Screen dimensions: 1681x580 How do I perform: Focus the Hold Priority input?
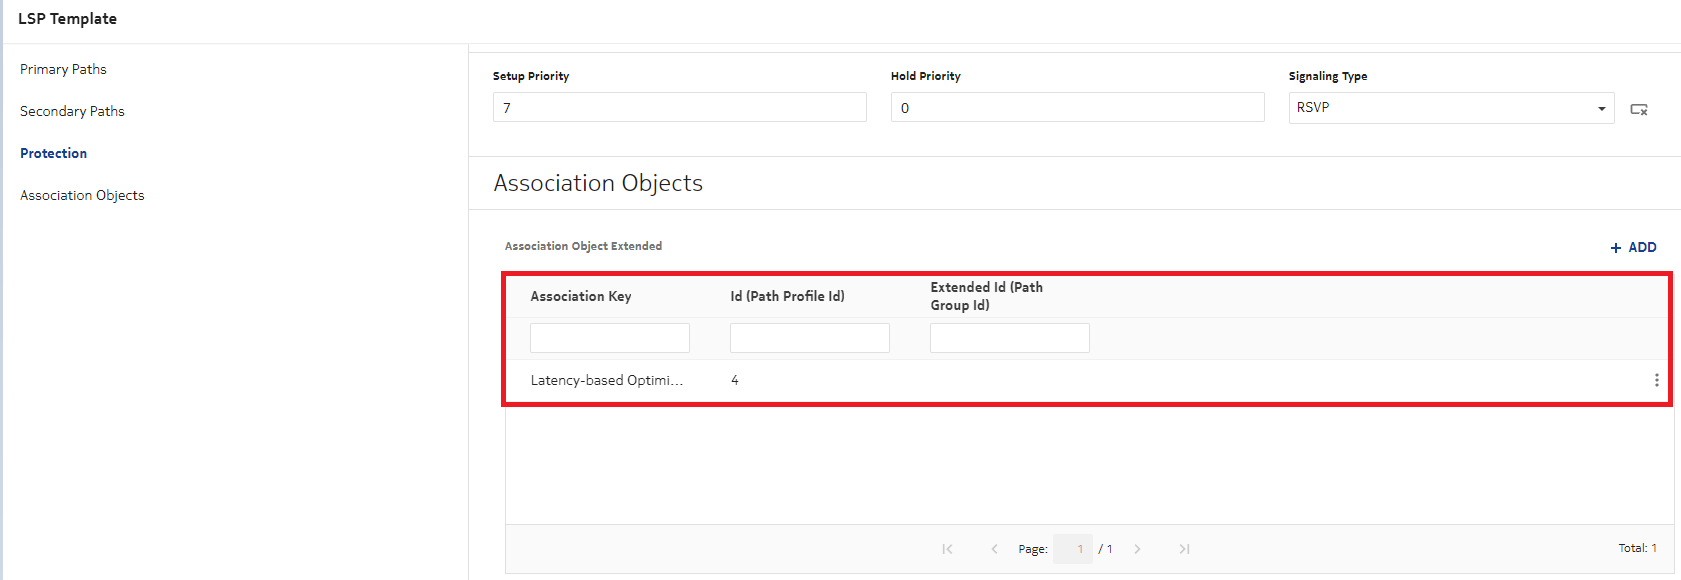pyautogui.click(x=1077, y=108)
